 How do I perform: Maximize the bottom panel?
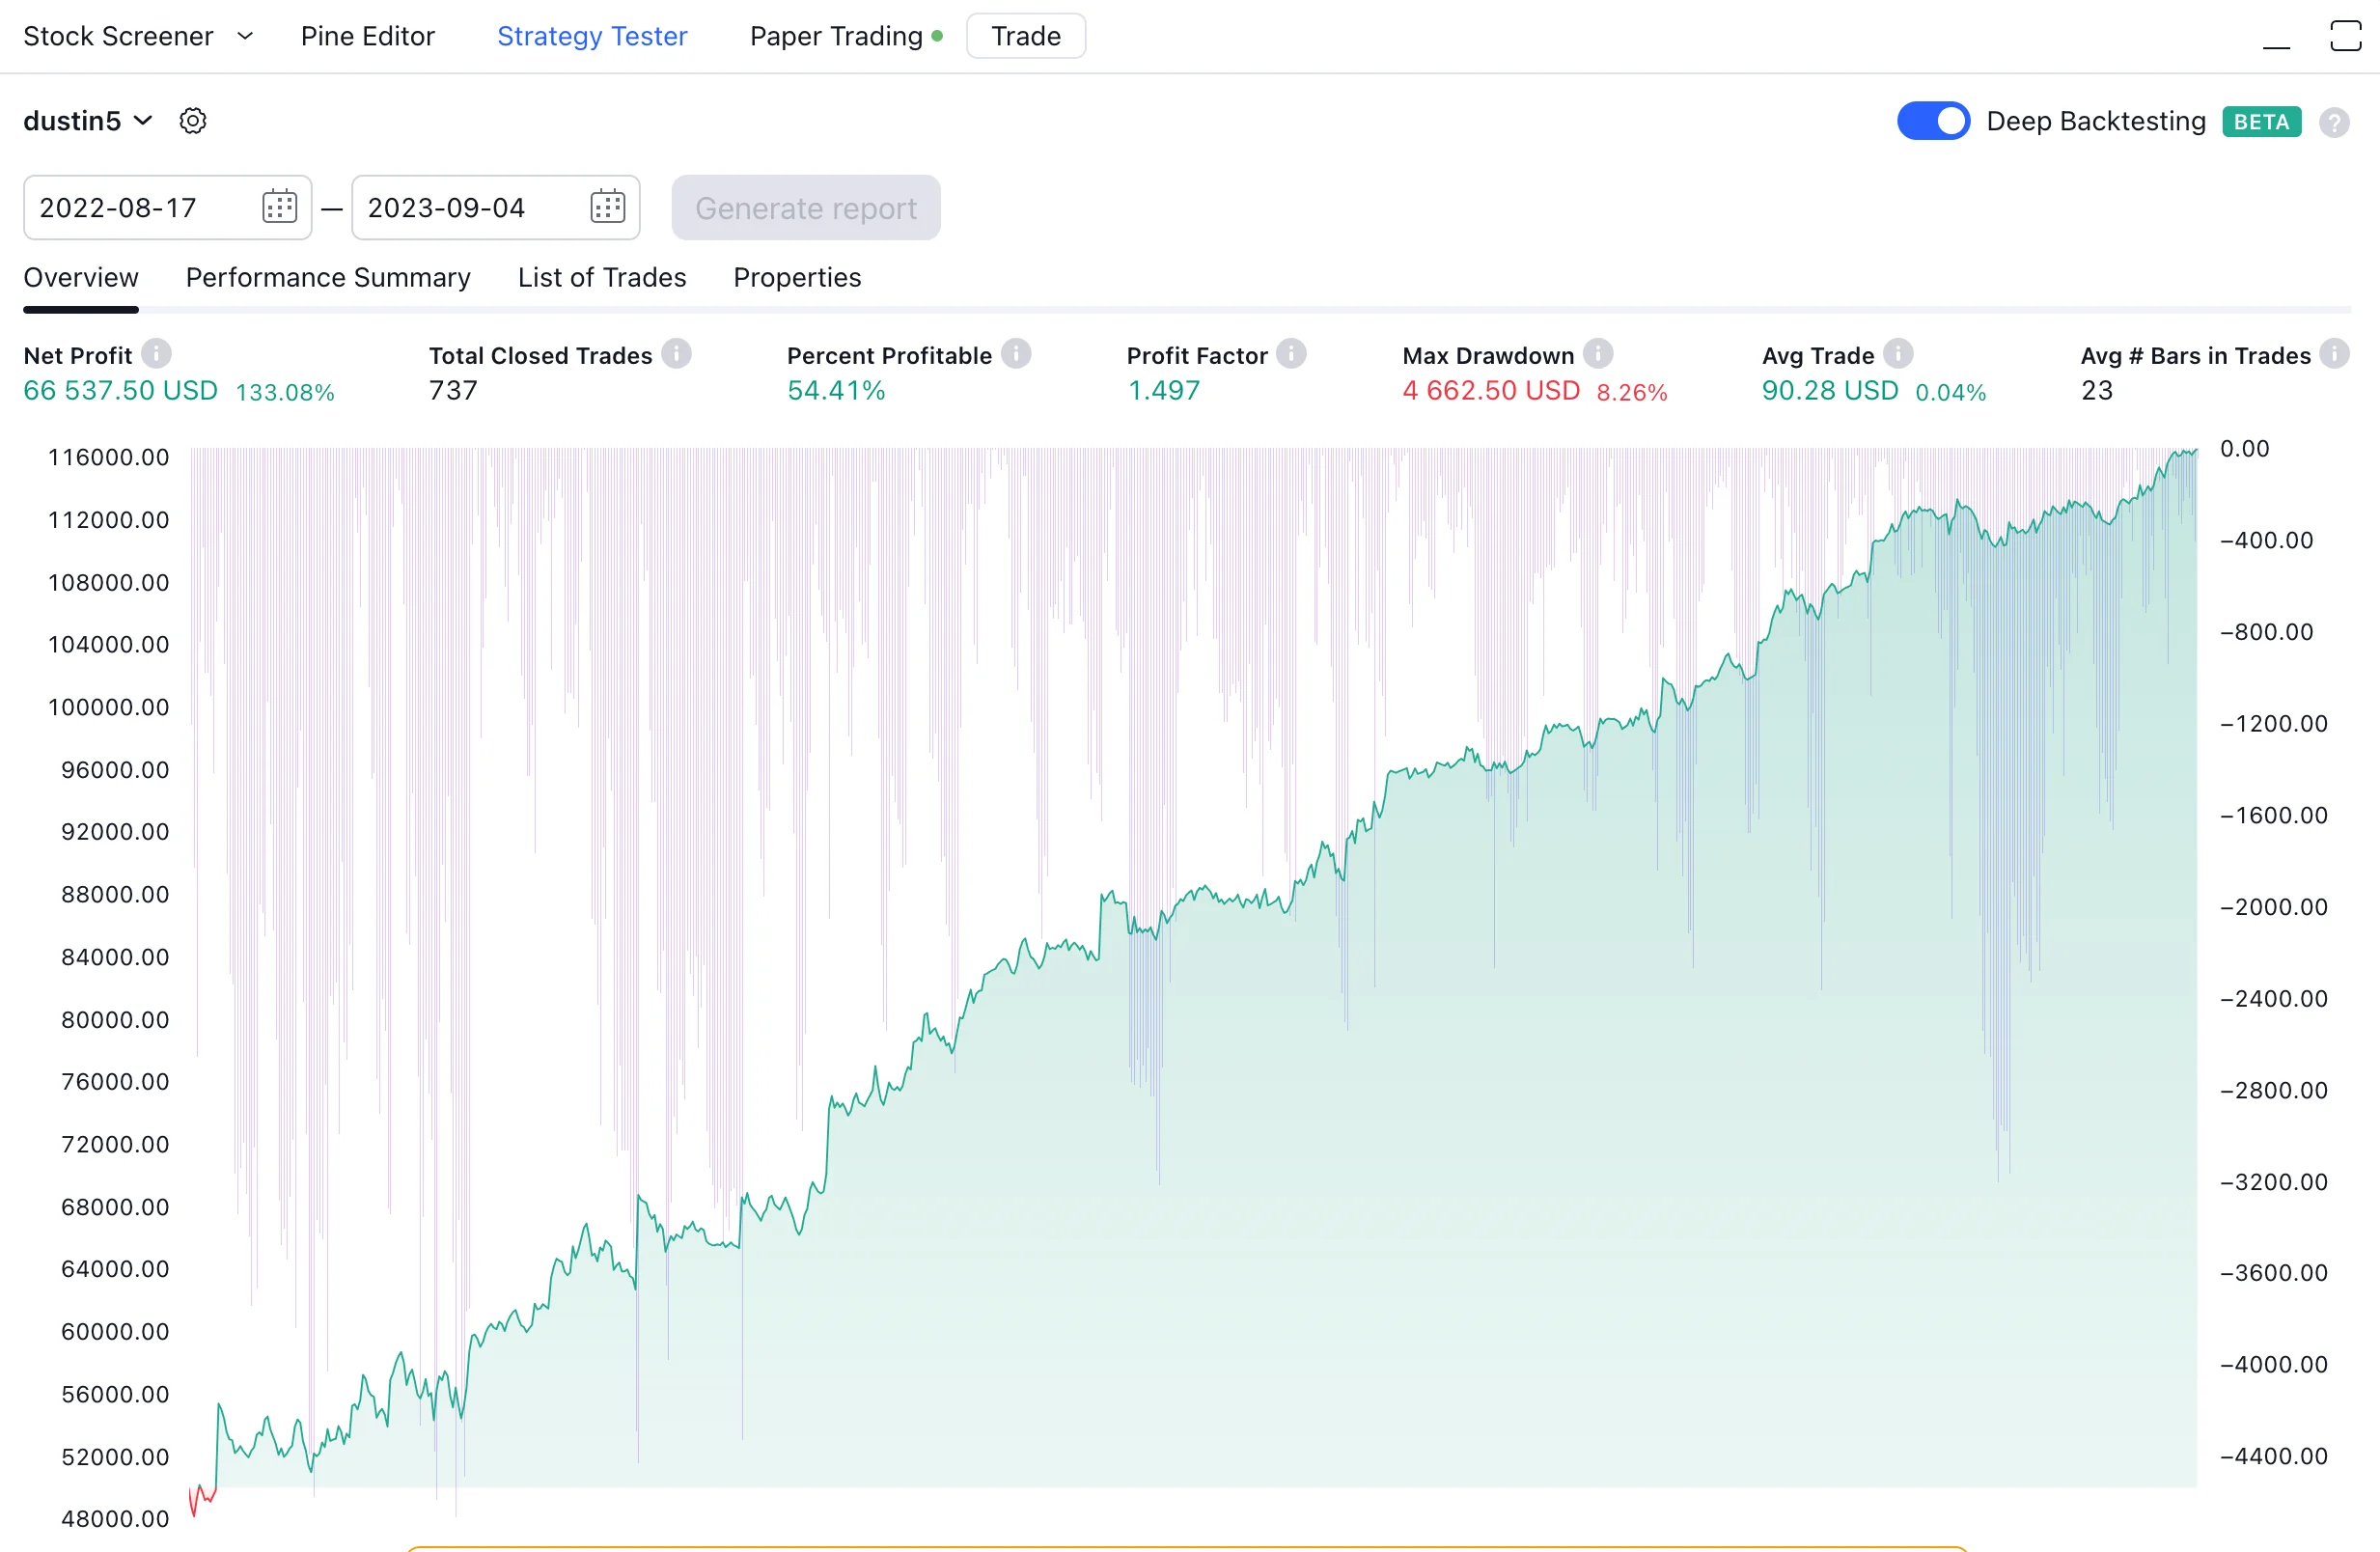click(2345, 36)
